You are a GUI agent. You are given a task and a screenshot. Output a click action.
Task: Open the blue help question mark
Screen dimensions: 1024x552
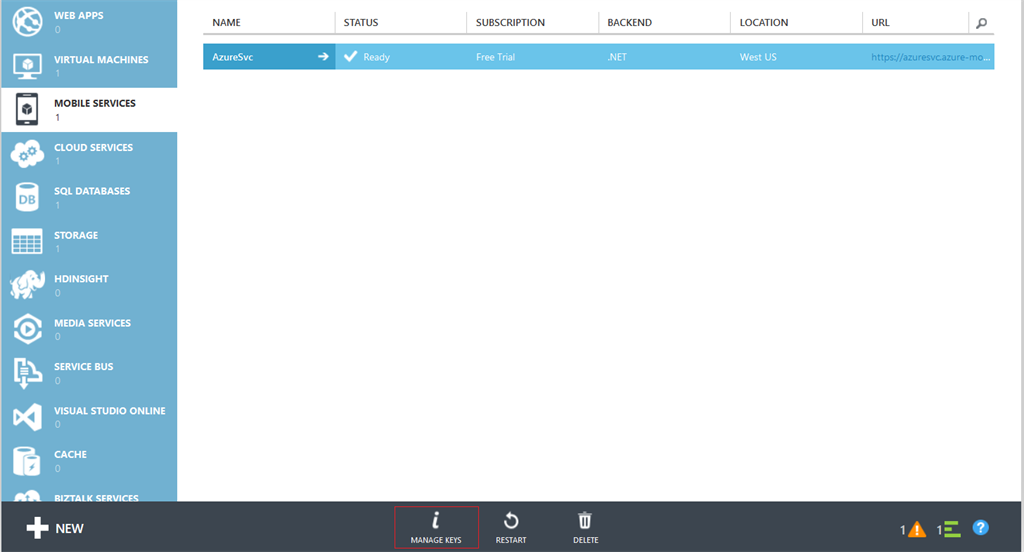click(980, 528)
